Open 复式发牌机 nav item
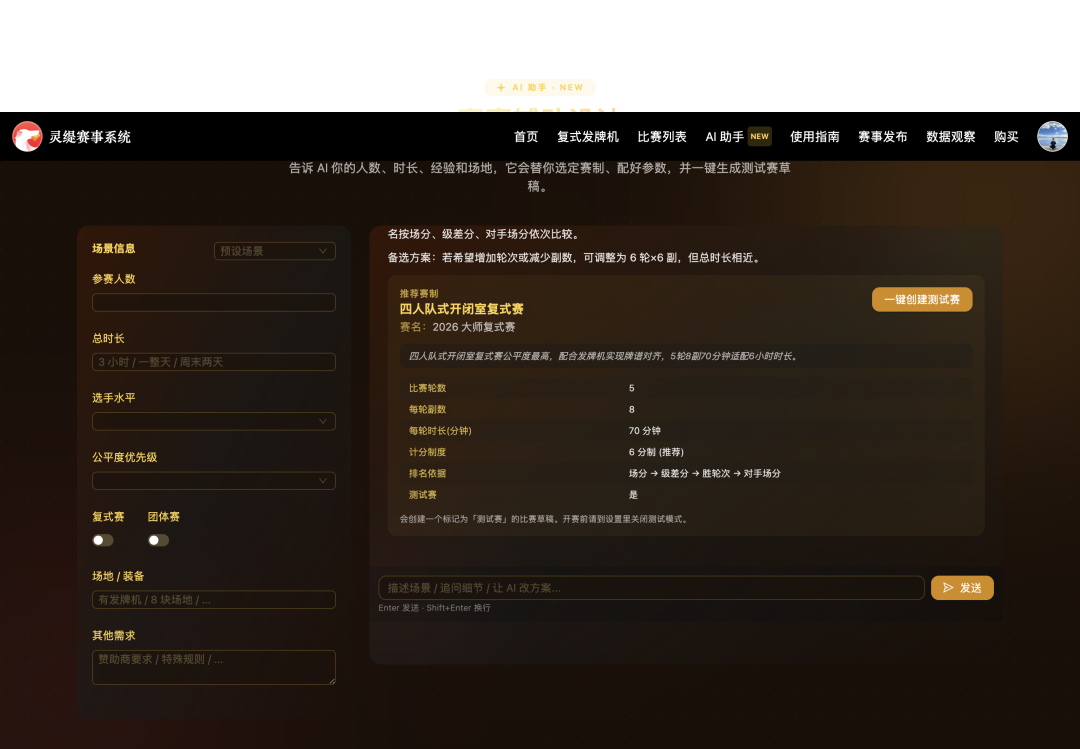This screenshot has width=1080, height=749. [x=588, y=136]
